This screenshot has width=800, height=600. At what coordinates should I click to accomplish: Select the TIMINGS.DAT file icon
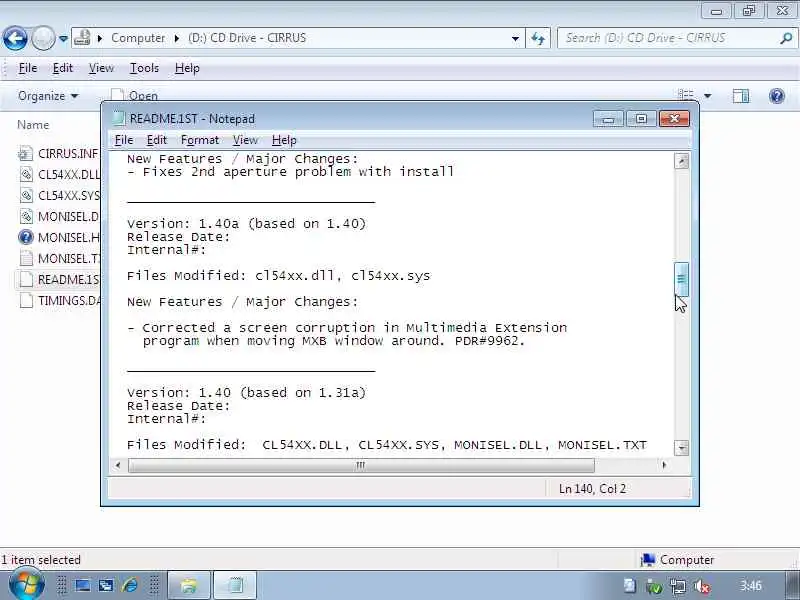(x=26, y=301)
